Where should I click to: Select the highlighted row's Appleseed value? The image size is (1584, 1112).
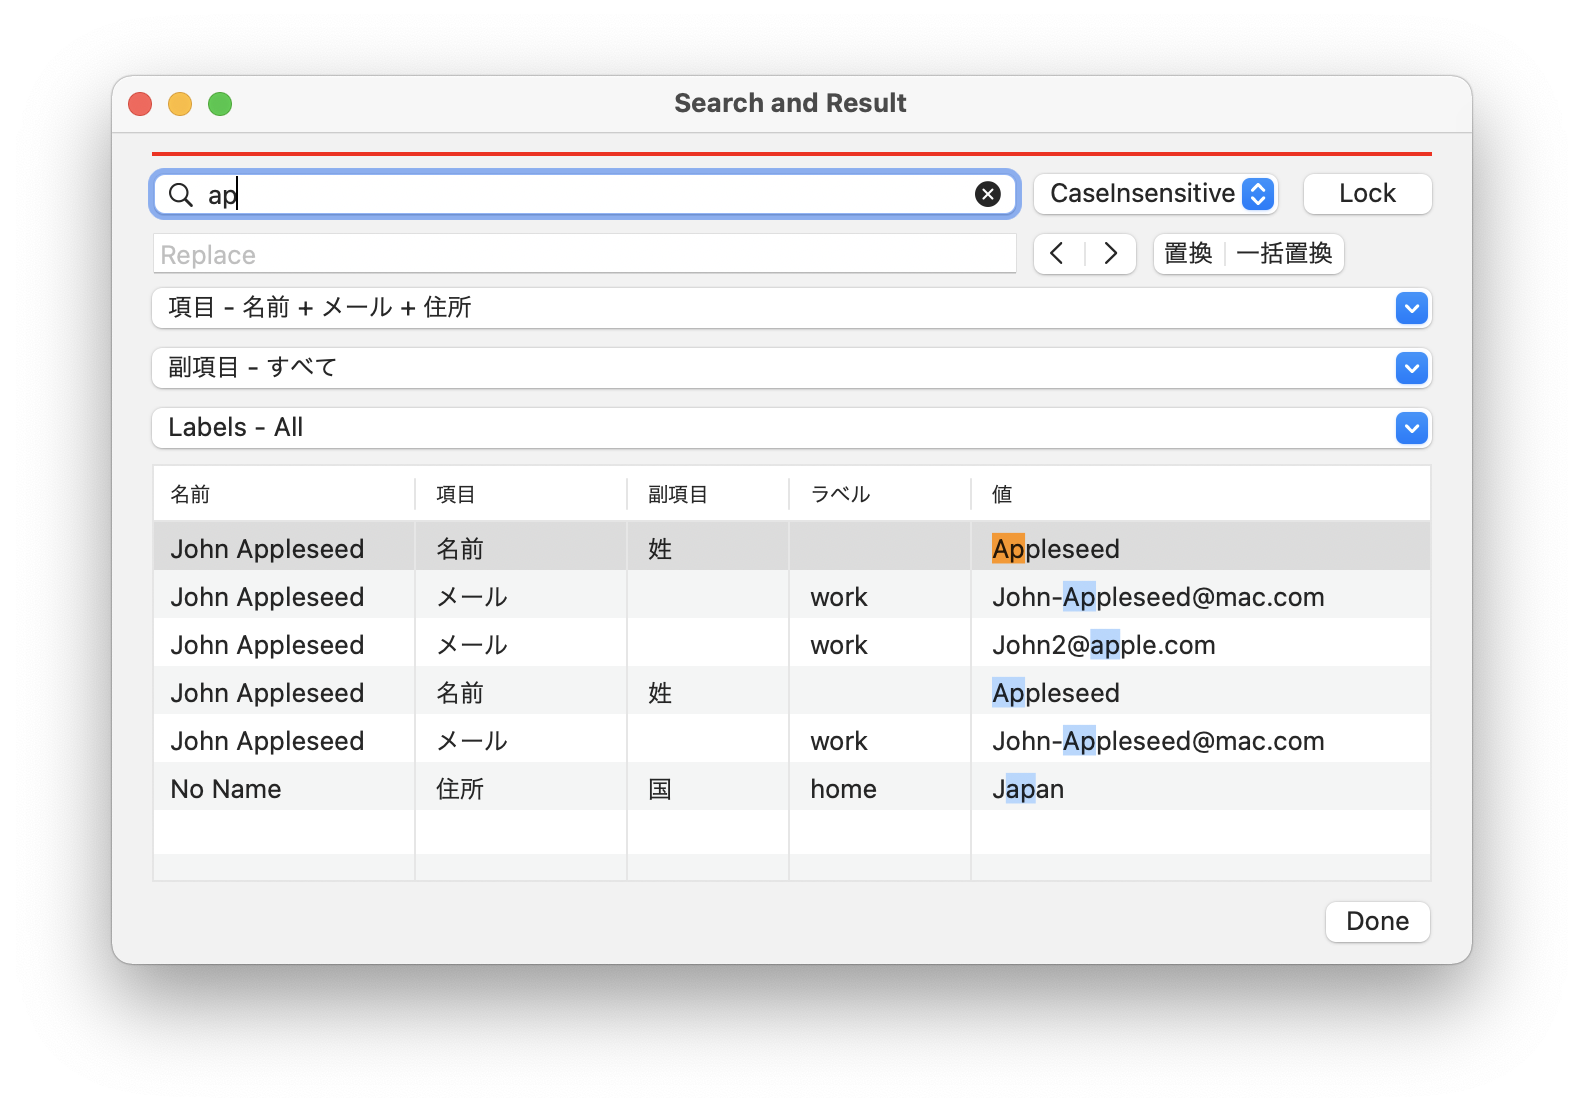pos(1055,549)
